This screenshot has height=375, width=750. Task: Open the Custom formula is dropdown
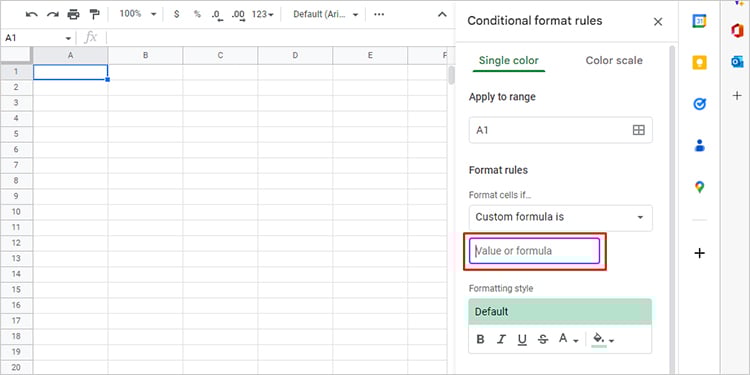[x=561, y=218]
